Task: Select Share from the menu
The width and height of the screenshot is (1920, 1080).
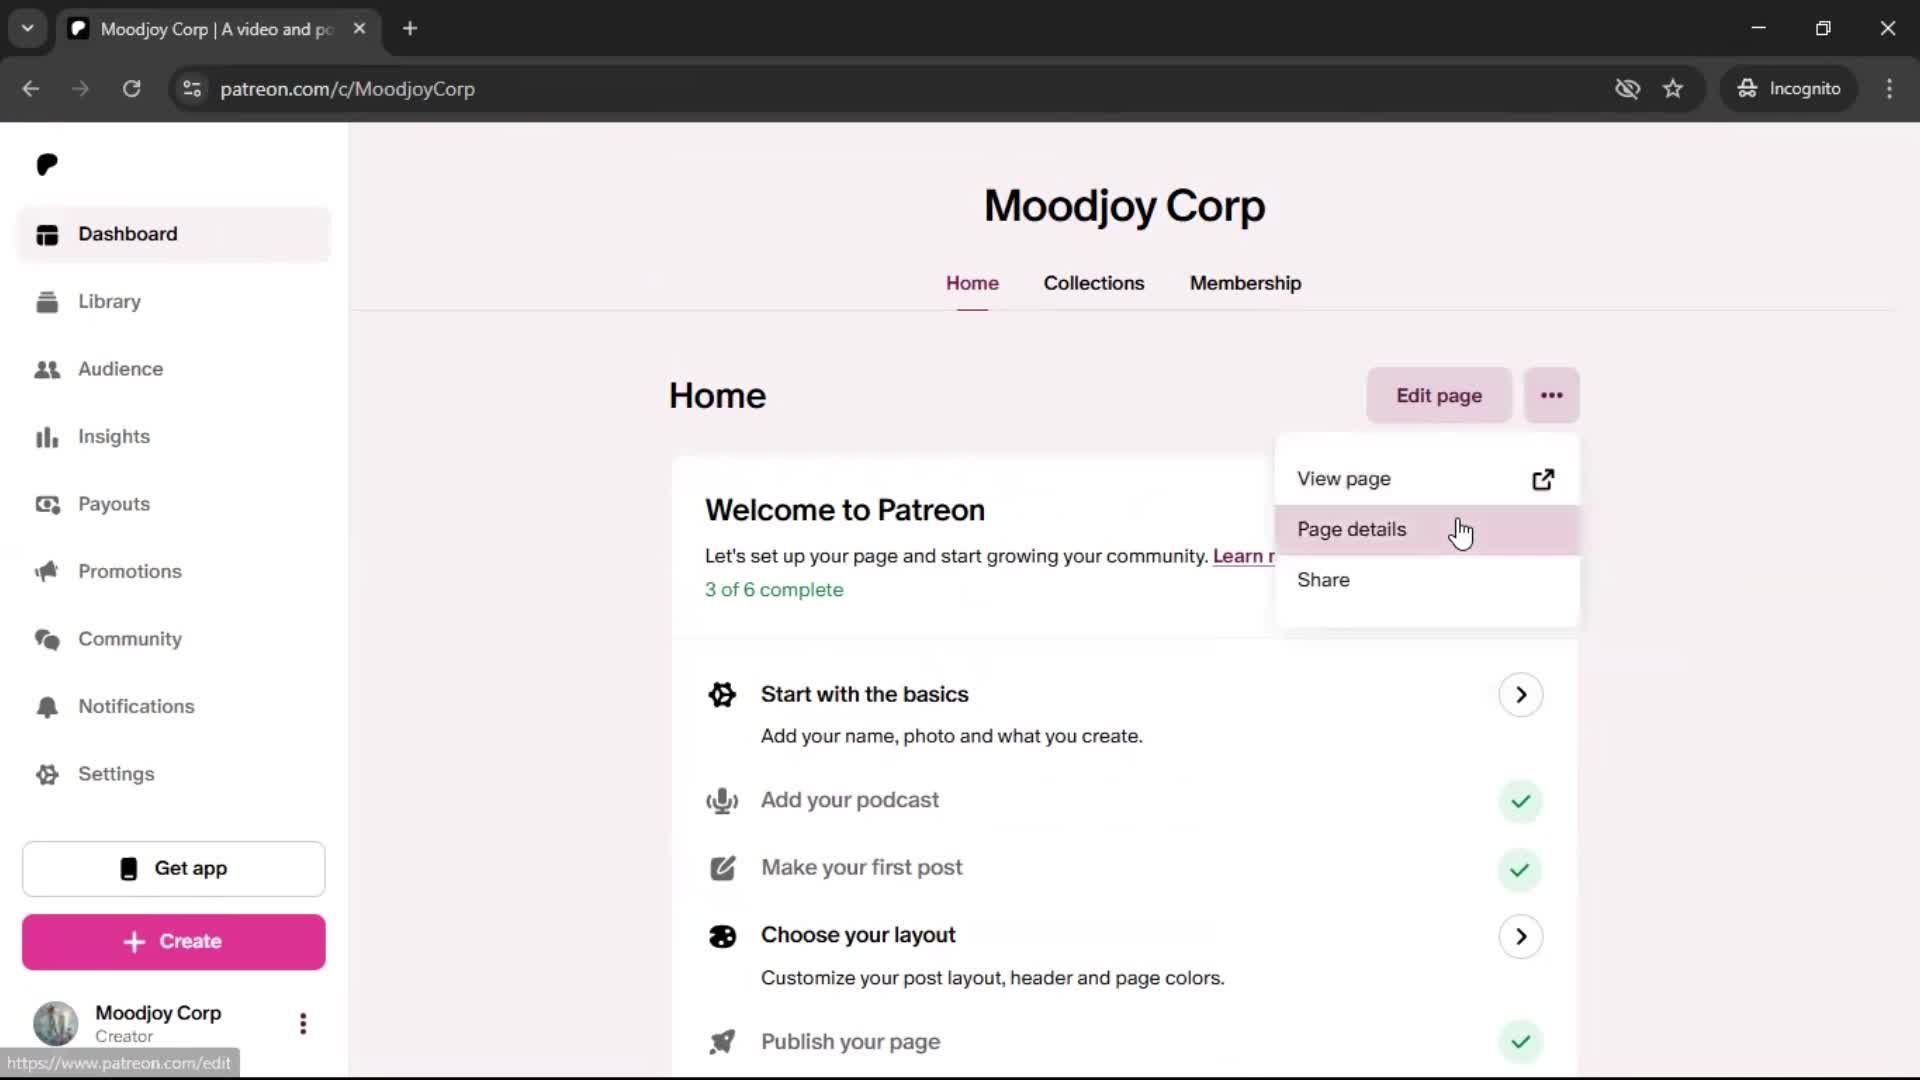Action: pos(1427,580)
